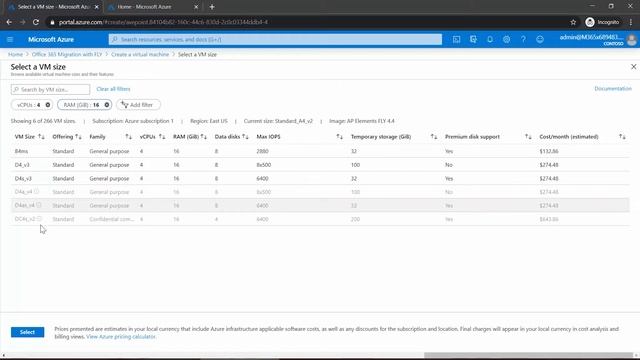Select the D4s_v3 VM size row
Screen dimensions: 640x360
tap(320, 178)
